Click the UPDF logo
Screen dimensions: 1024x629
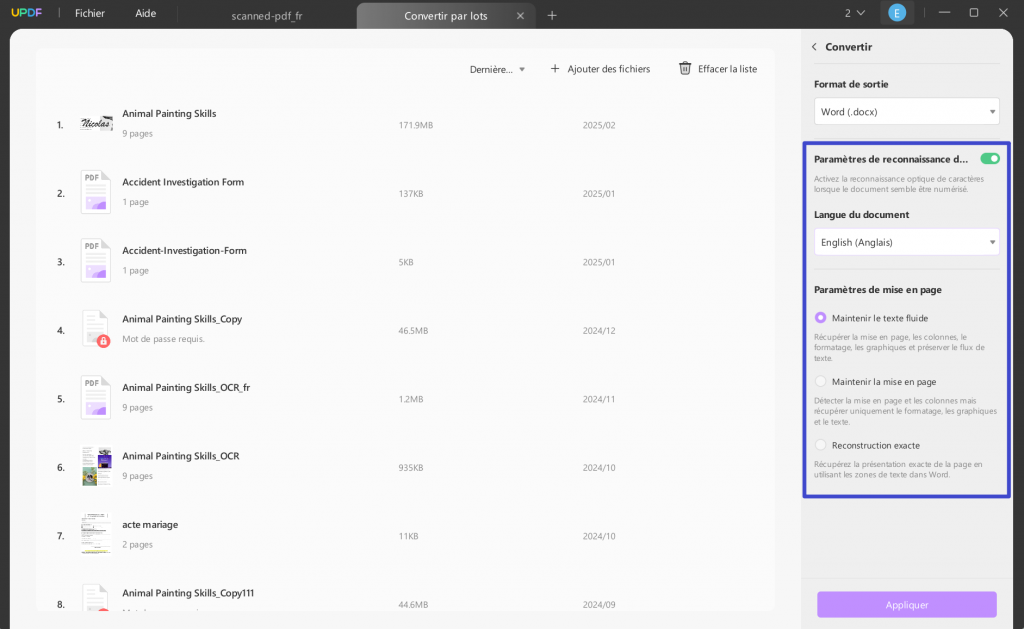point(26,12)
